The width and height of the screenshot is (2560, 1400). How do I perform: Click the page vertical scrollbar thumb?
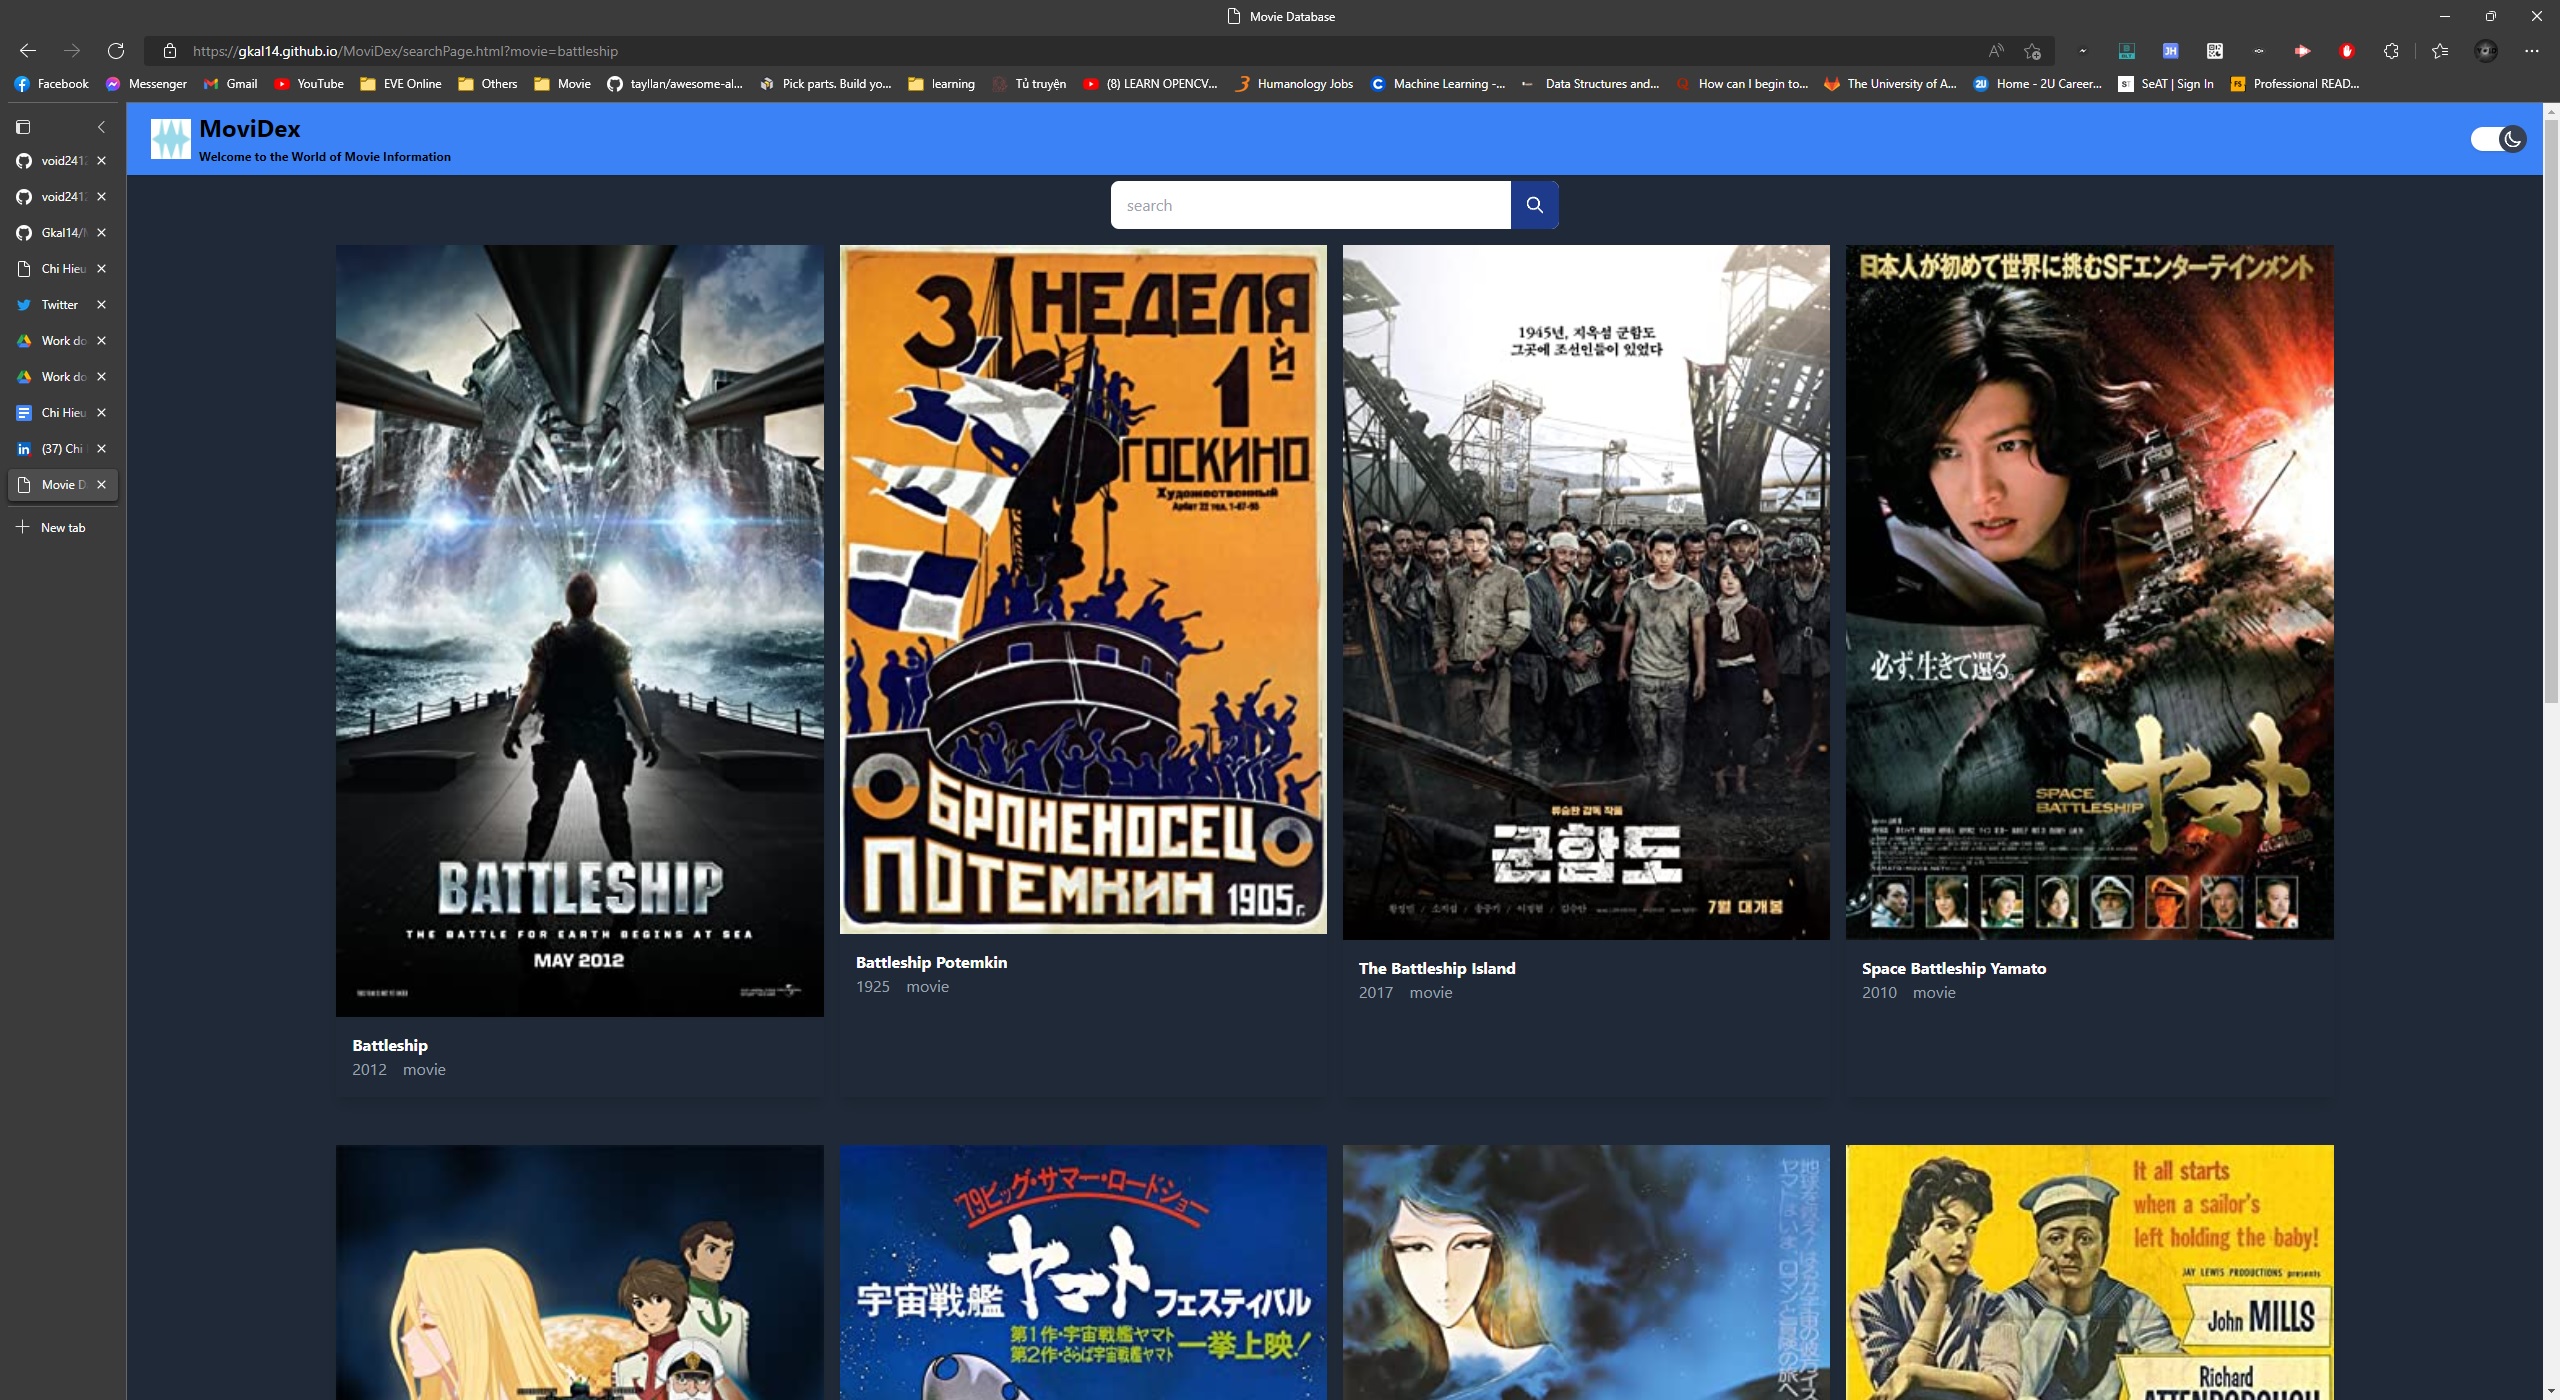click(2551, 410)
